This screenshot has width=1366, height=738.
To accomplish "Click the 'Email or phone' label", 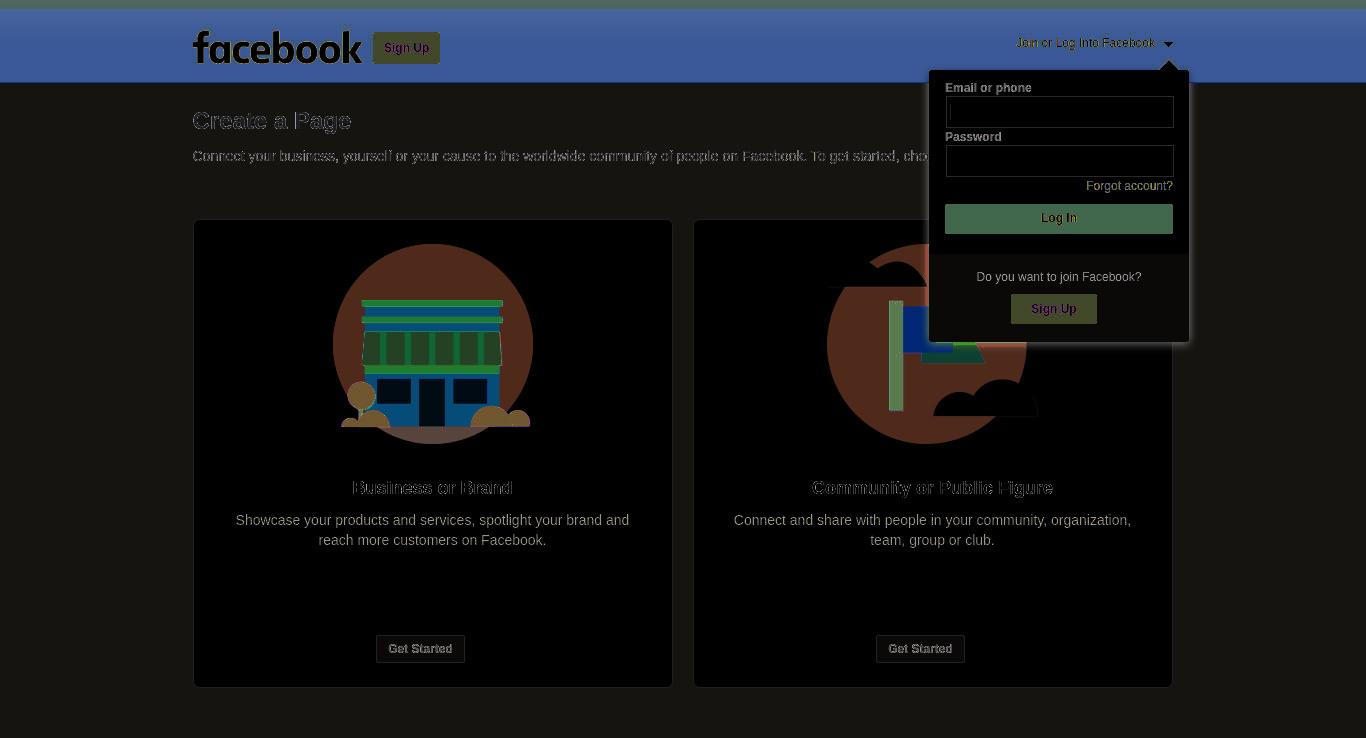I will (988, 88).
